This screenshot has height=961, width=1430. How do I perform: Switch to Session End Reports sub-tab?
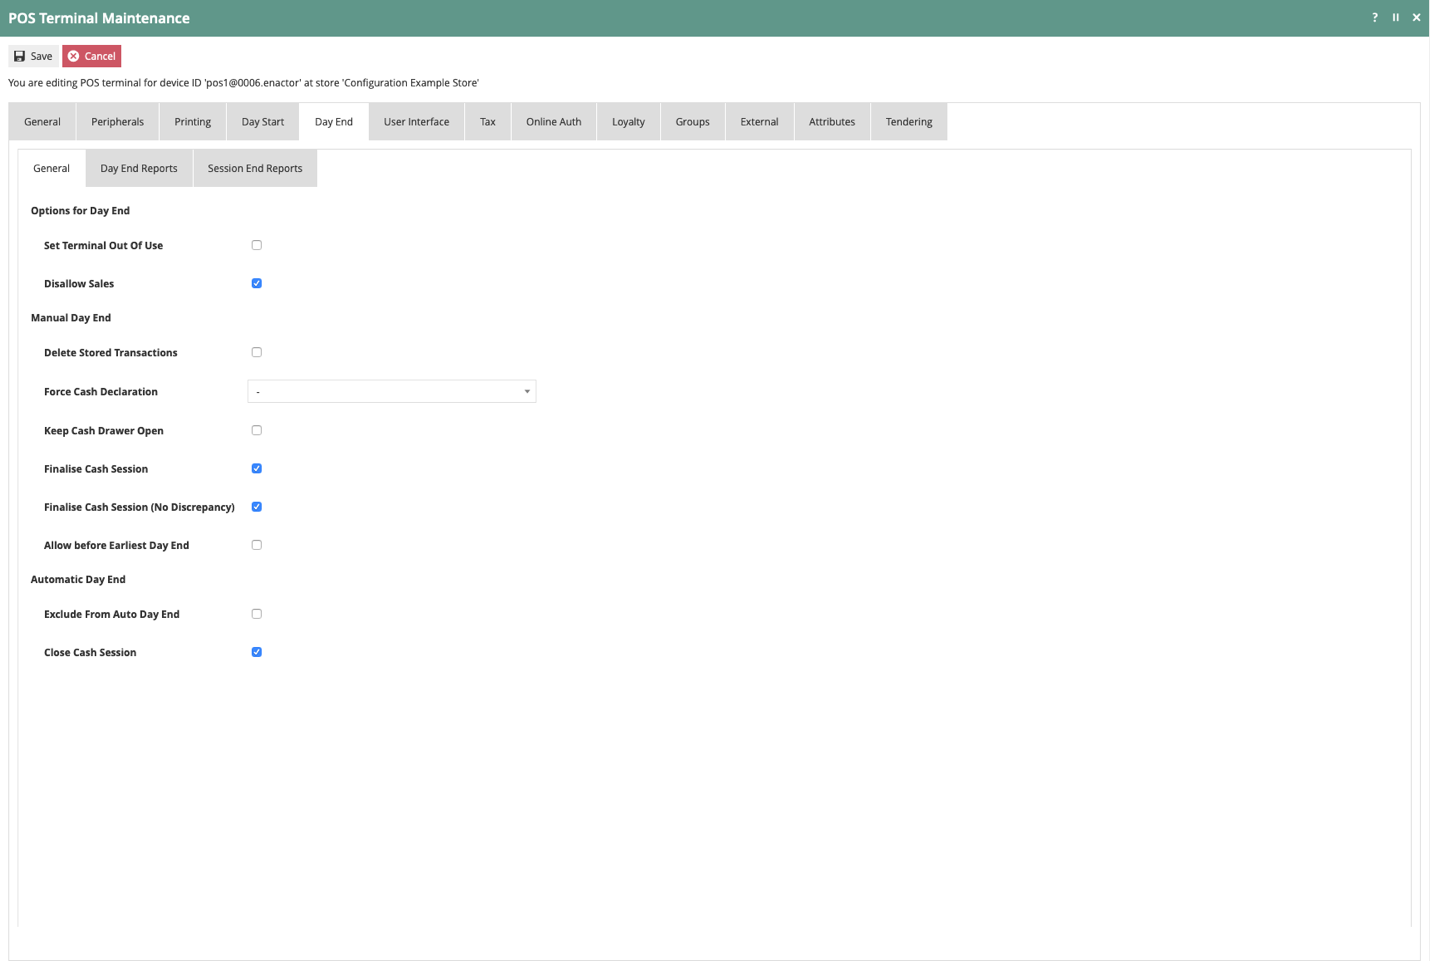pos(255,168)
